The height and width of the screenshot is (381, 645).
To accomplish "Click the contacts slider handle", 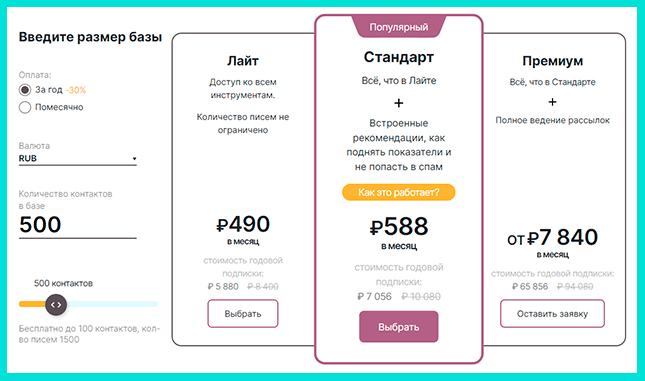I will tap(56, 304).
